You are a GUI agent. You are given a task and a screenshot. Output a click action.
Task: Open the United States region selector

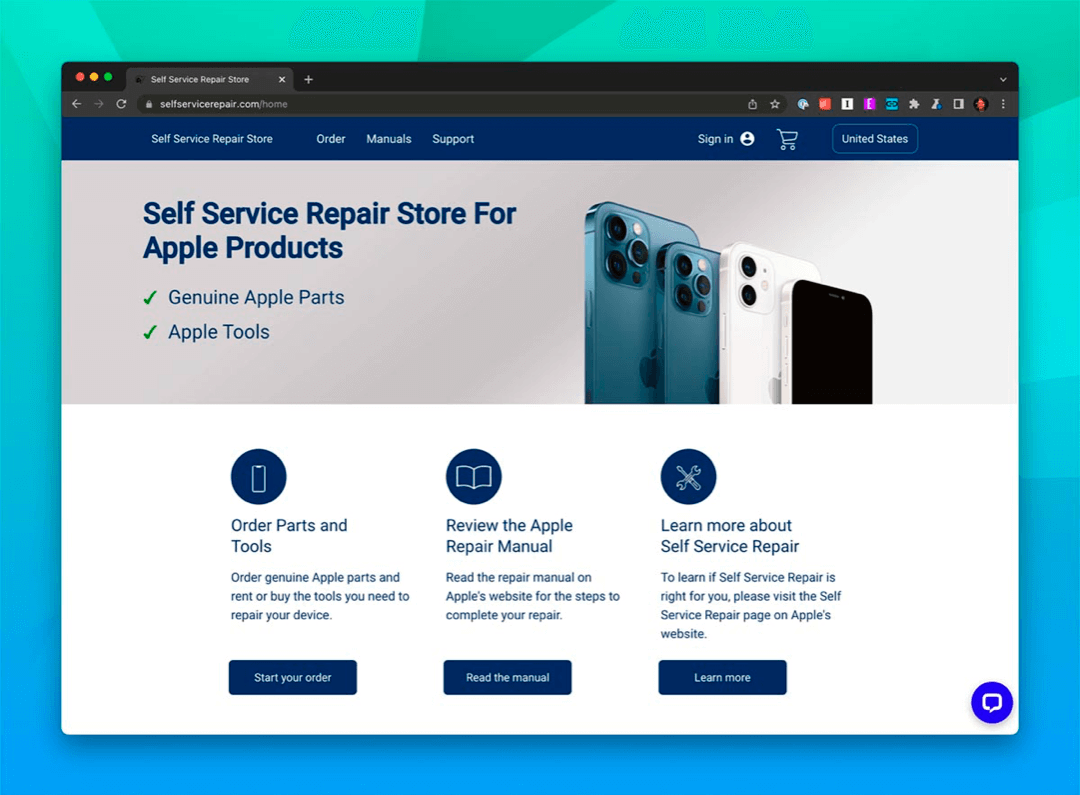click(x=875, y=139)
